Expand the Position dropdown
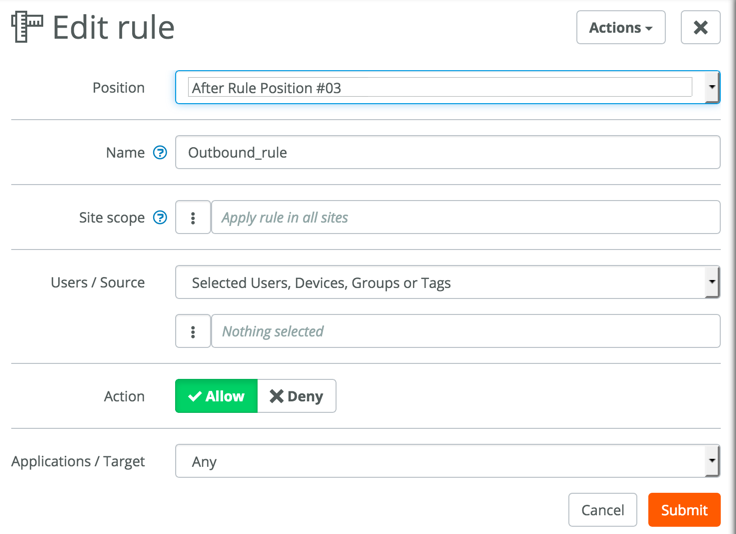Screen dimensions: 736x534 (711, 88)
